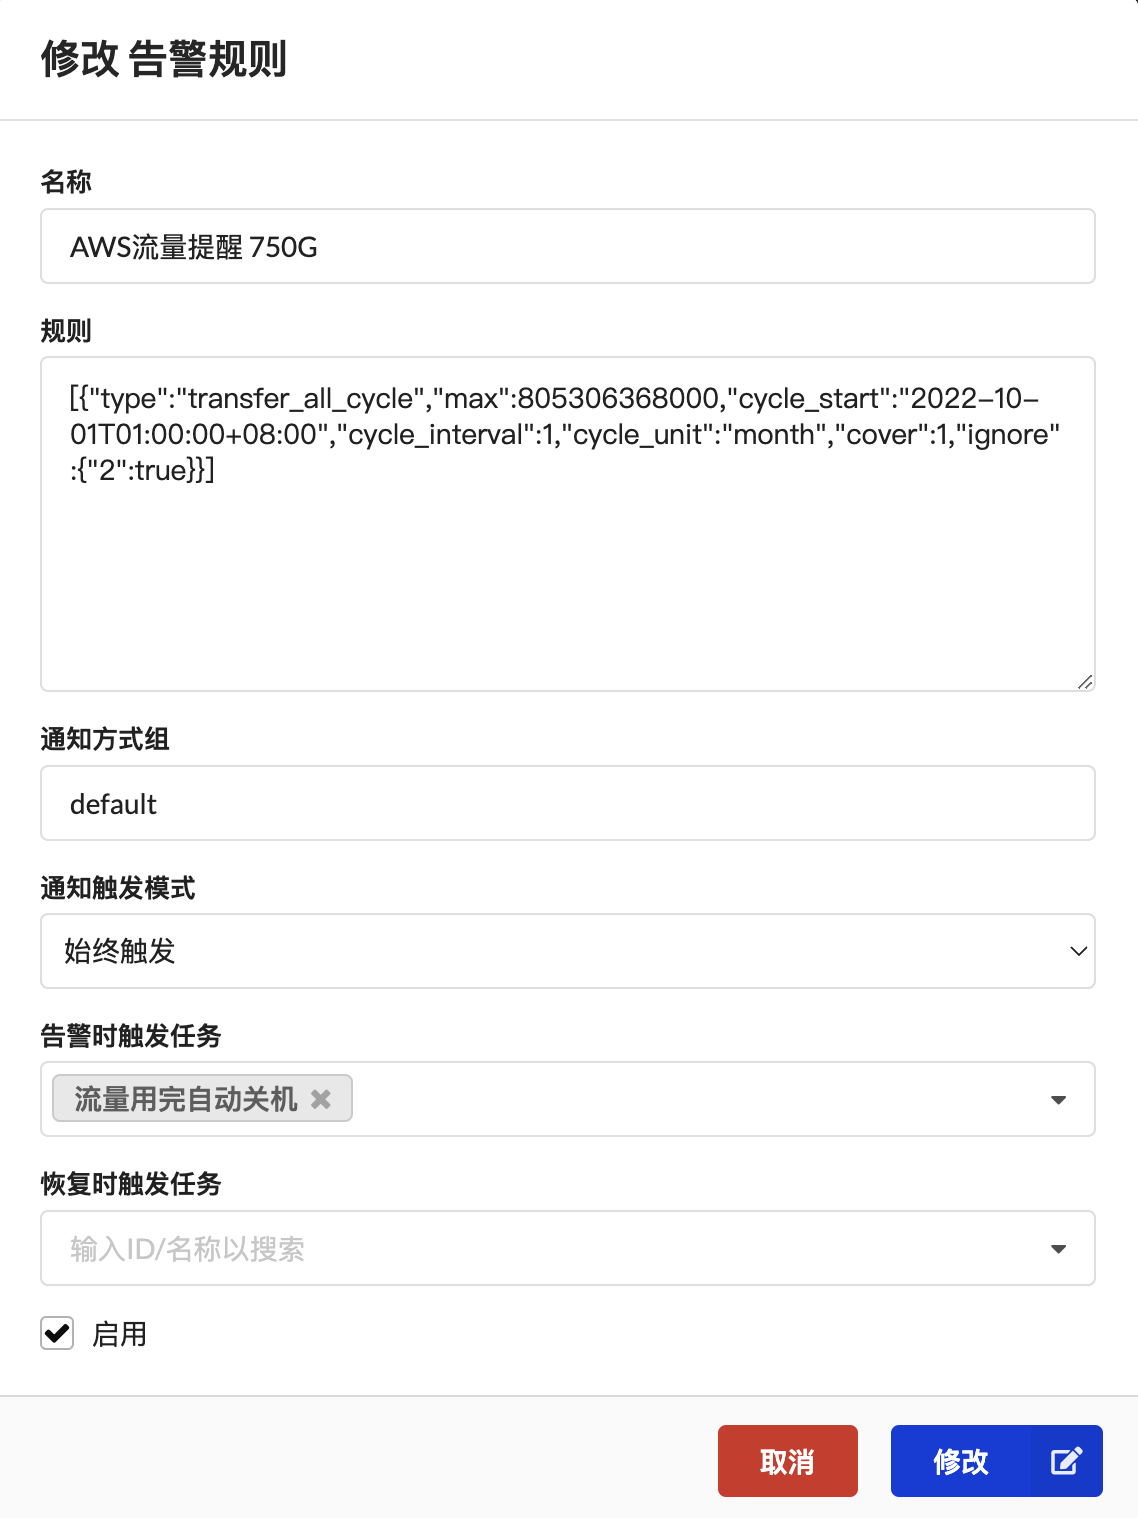1138x1518 pixels.
Task: Click the 通知触发模式 field label
Action: click(x=118, y=887)
